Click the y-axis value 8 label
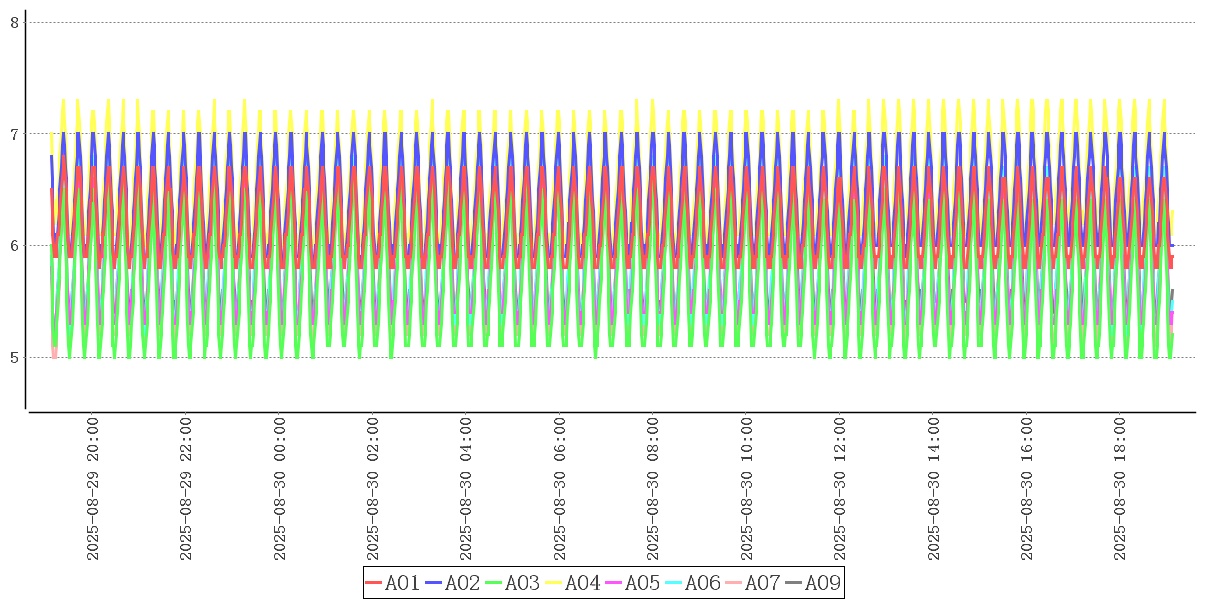 (14, 22)
